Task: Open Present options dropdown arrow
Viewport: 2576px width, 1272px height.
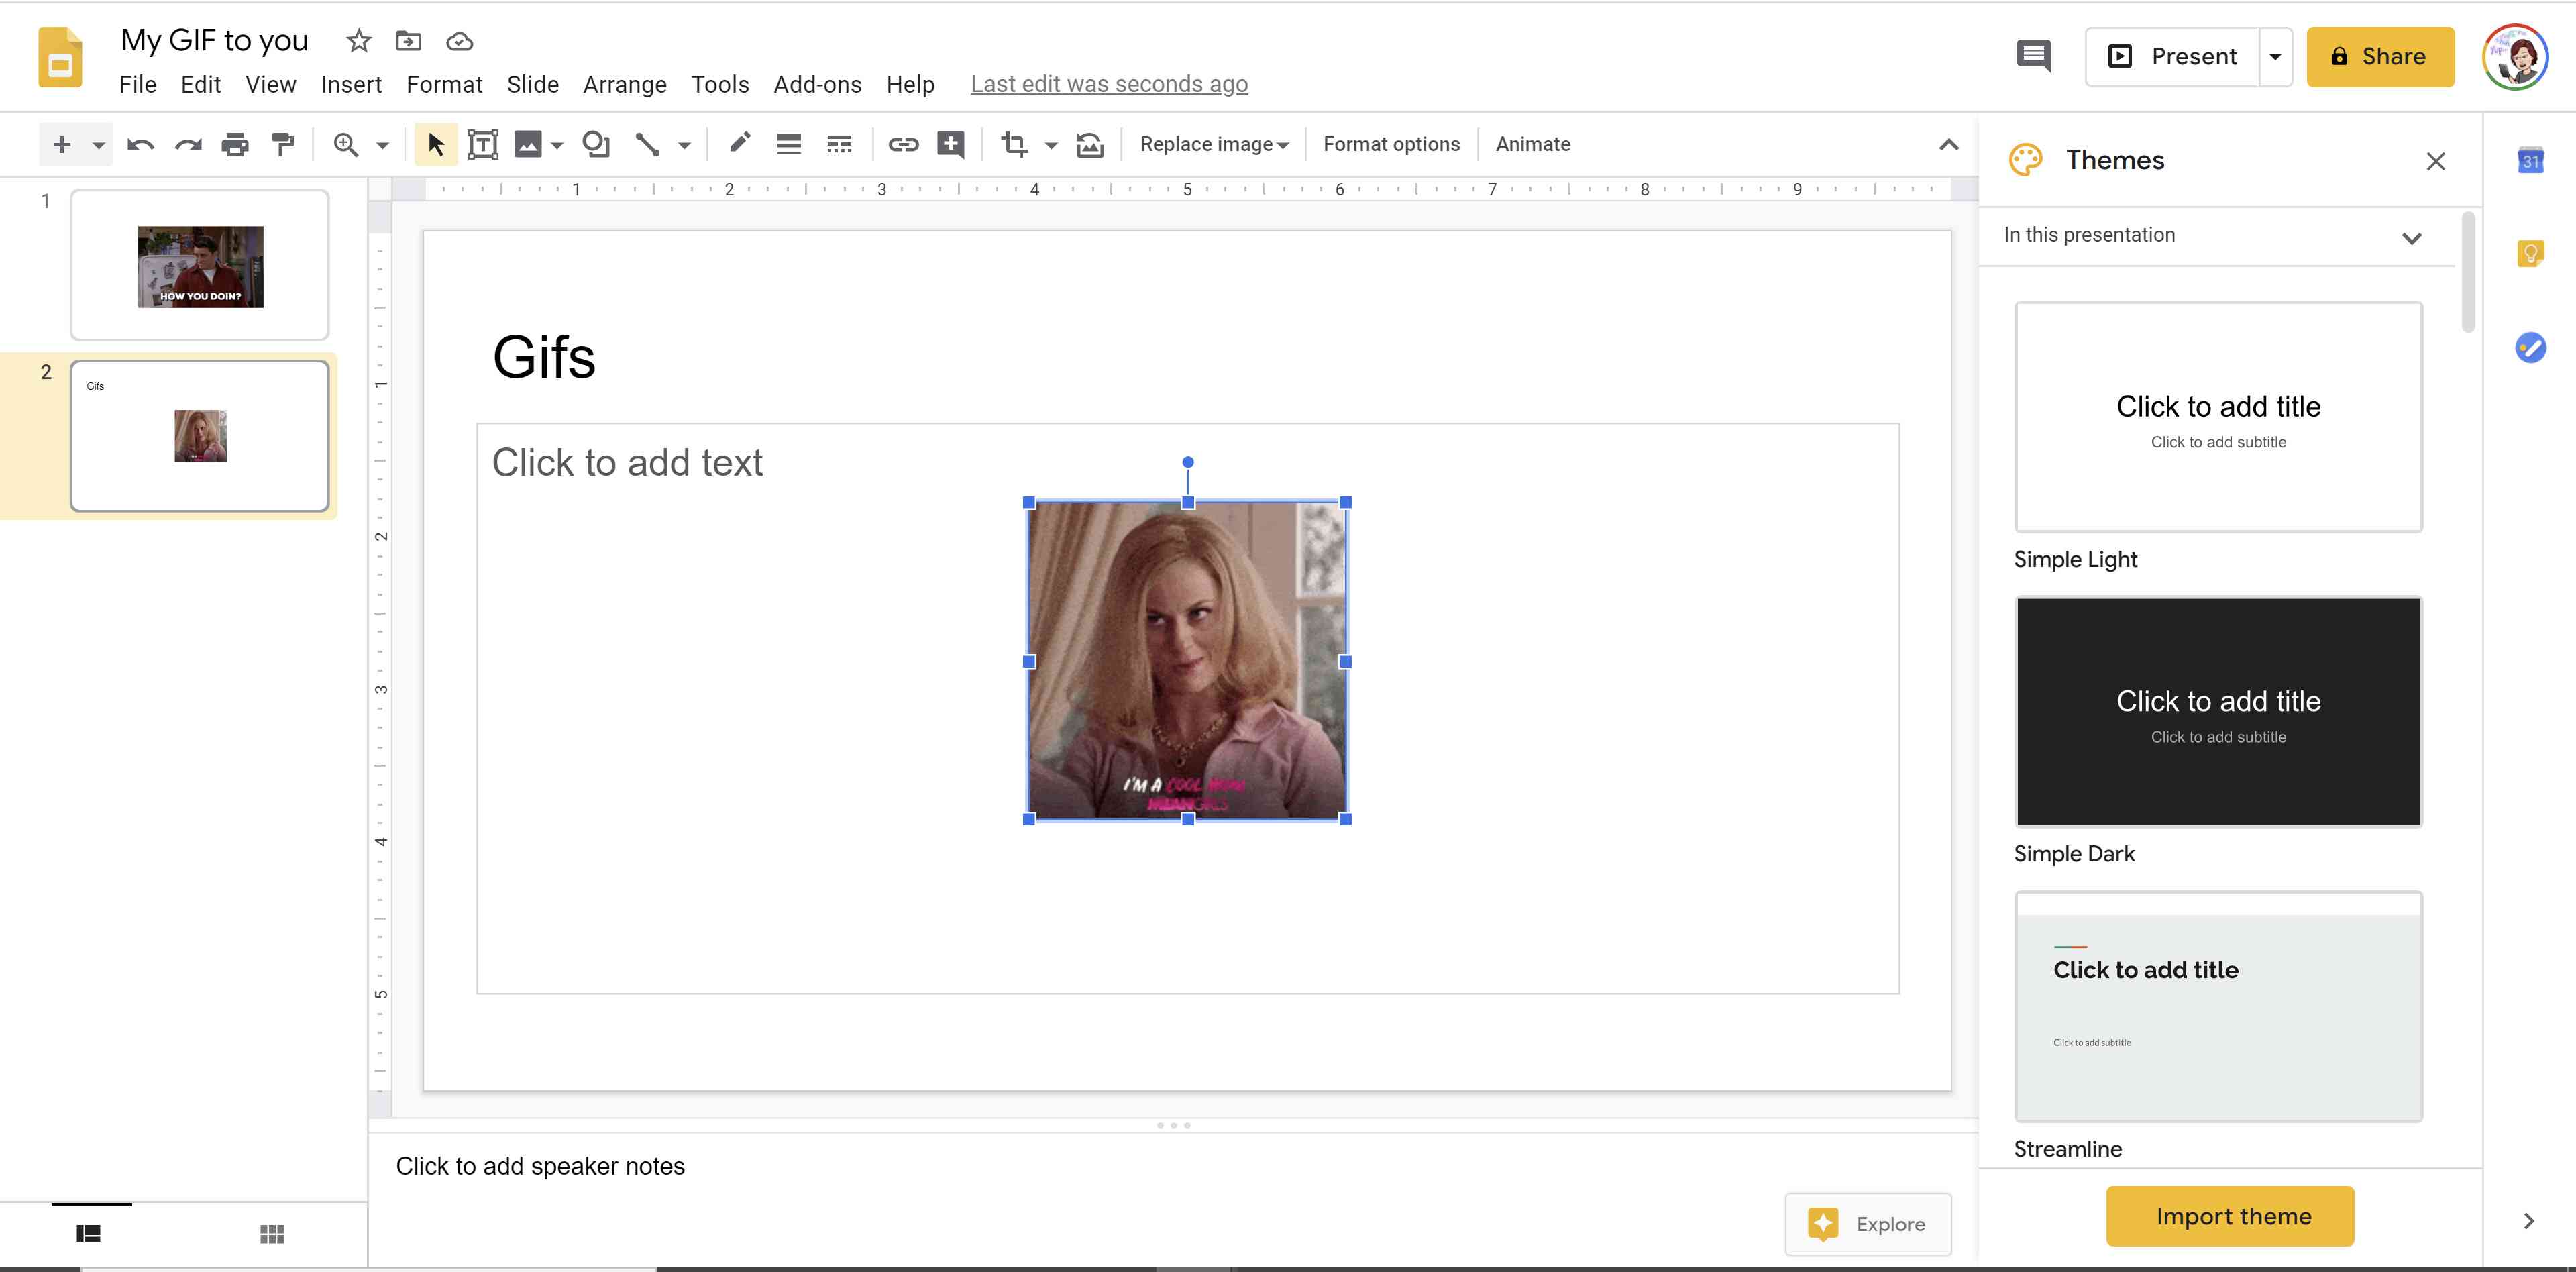Action: (2275, 57)
